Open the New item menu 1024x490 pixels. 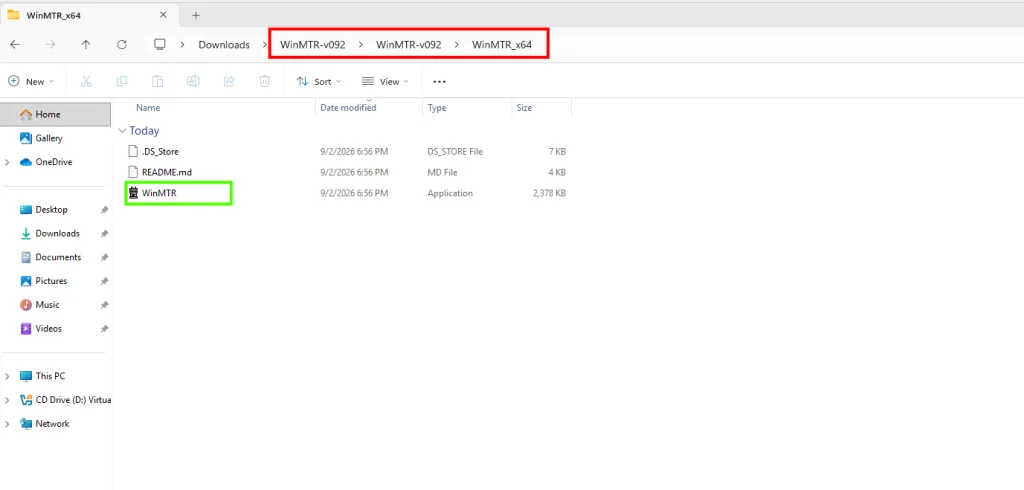(x=31, y=82)
